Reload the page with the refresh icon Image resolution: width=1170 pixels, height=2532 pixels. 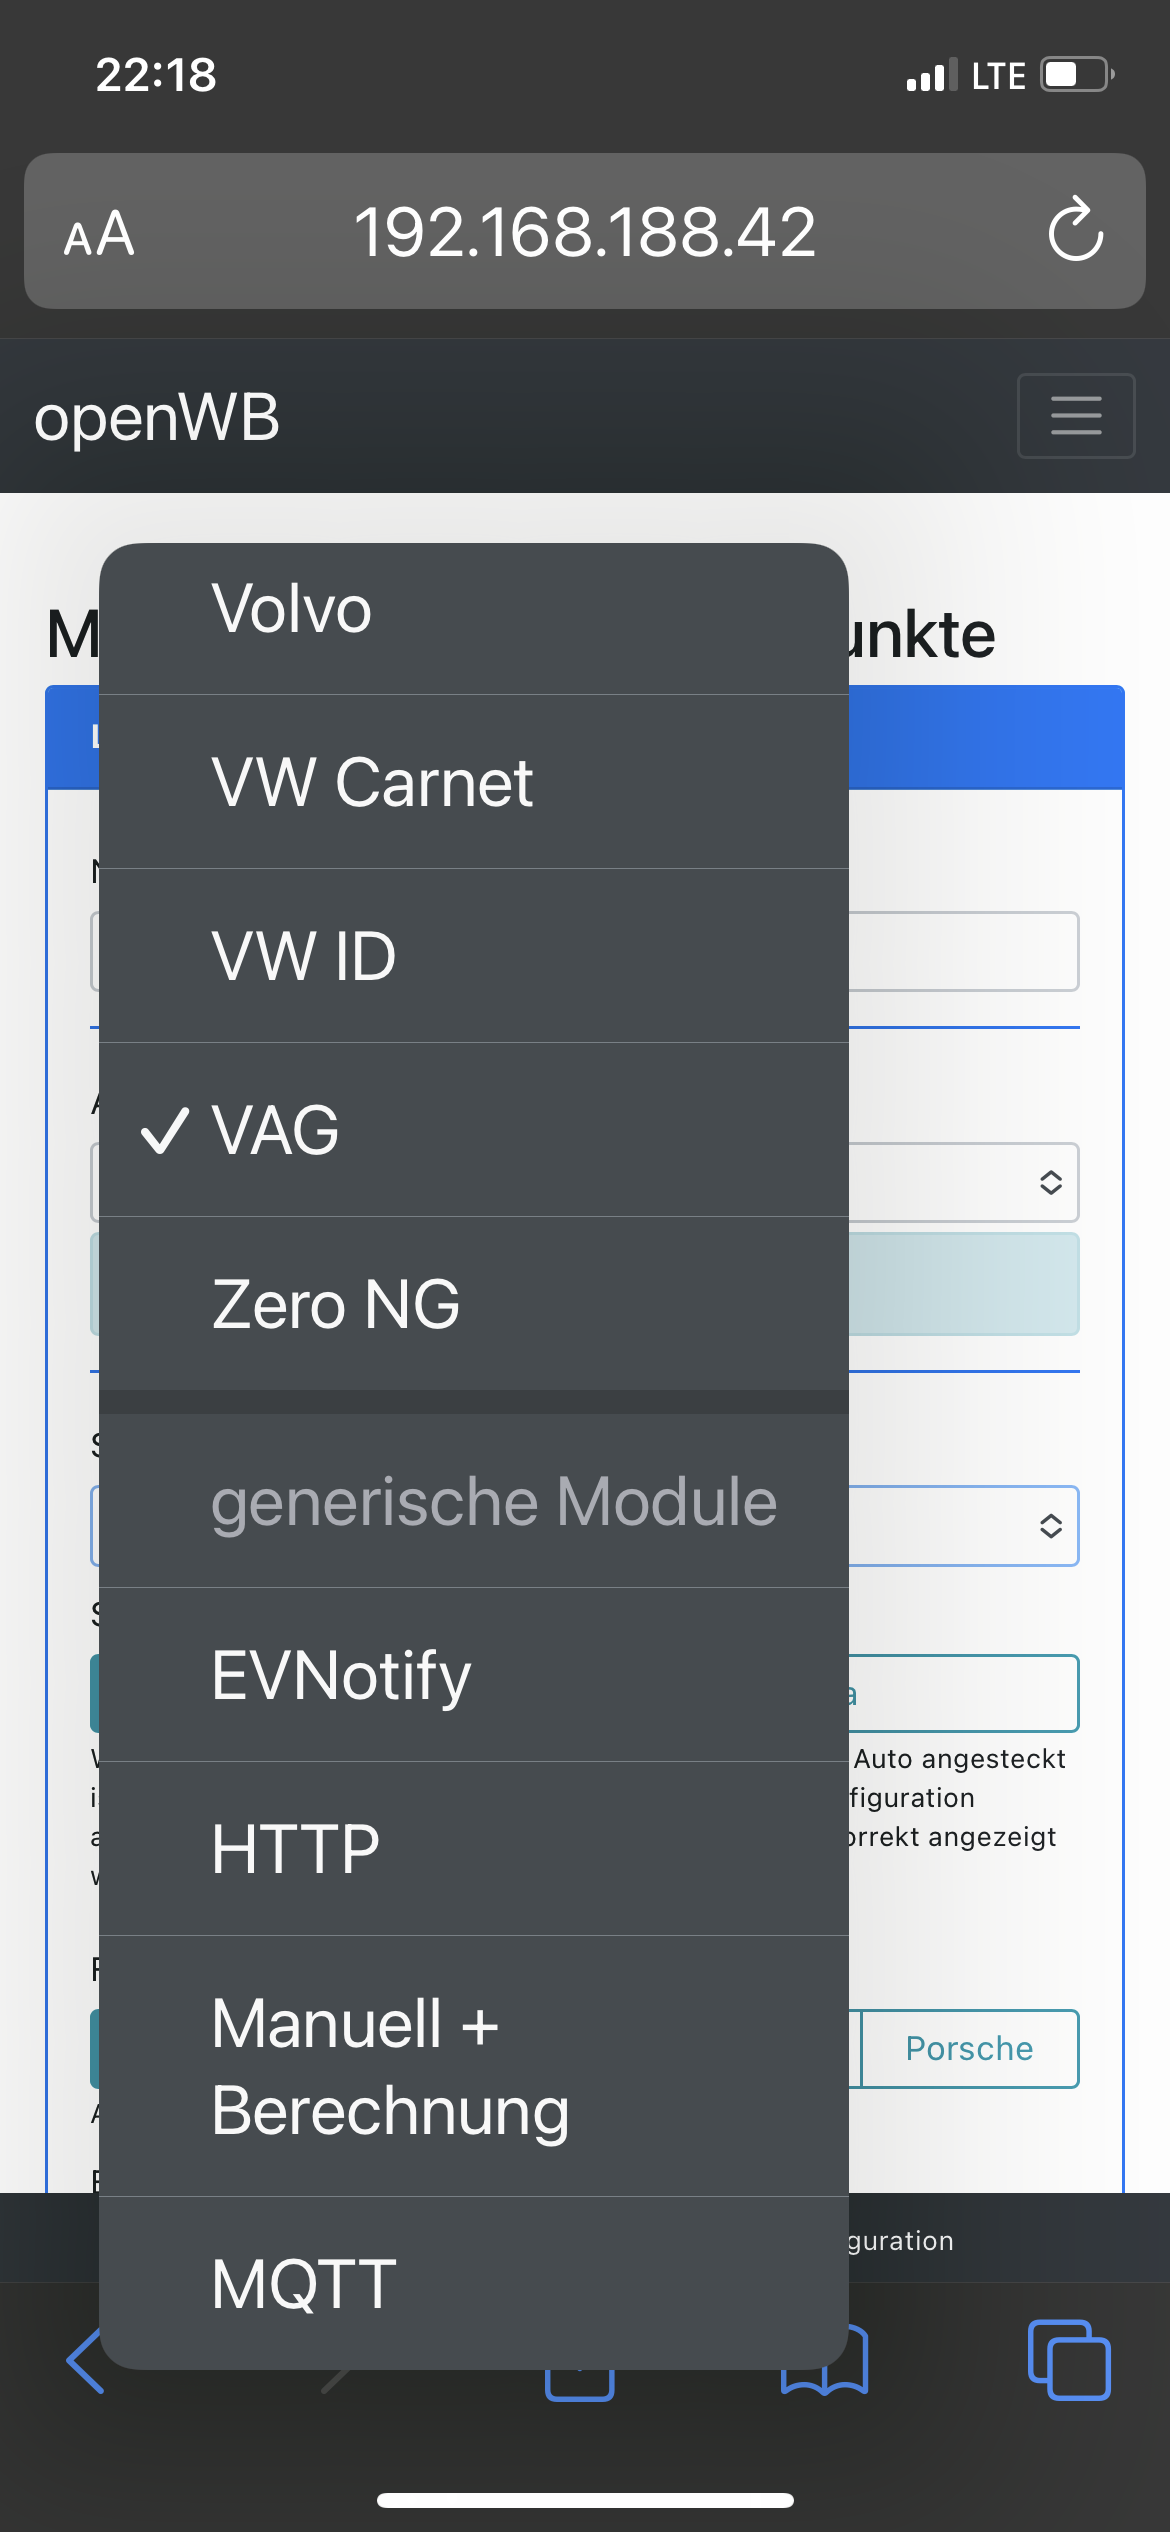pos(1075,231)
